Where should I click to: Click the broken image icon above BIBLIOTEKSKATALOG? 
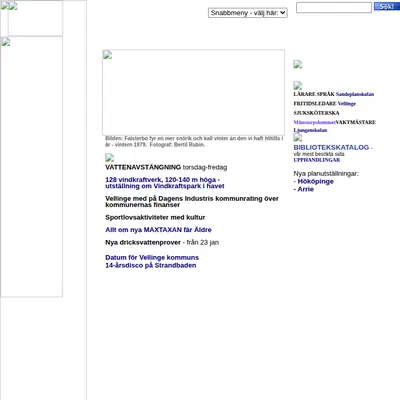pyautogui.click(x=298, y=137)
